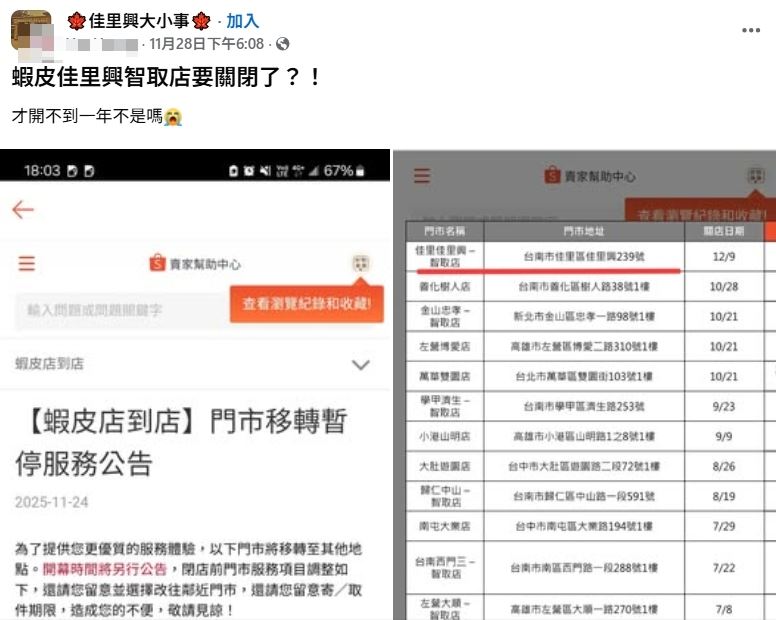Click the public globe privacy icon
776x620 pixels.
[283, 44]
